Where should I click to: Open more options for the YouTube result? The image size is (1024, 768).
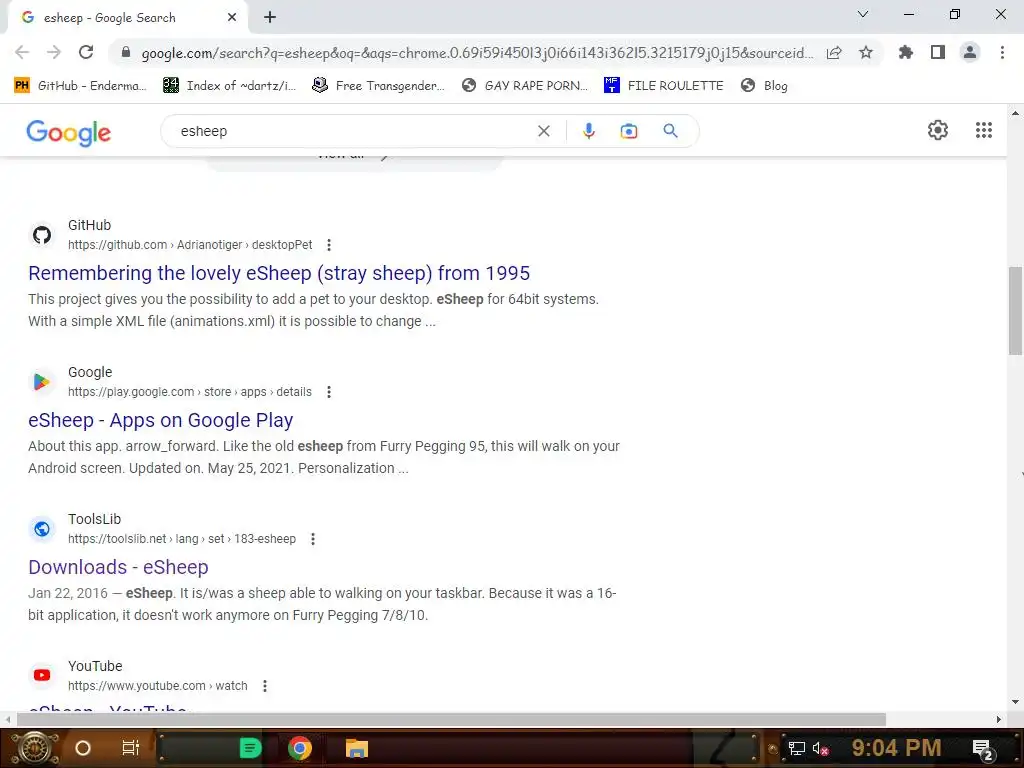[264, 686]
